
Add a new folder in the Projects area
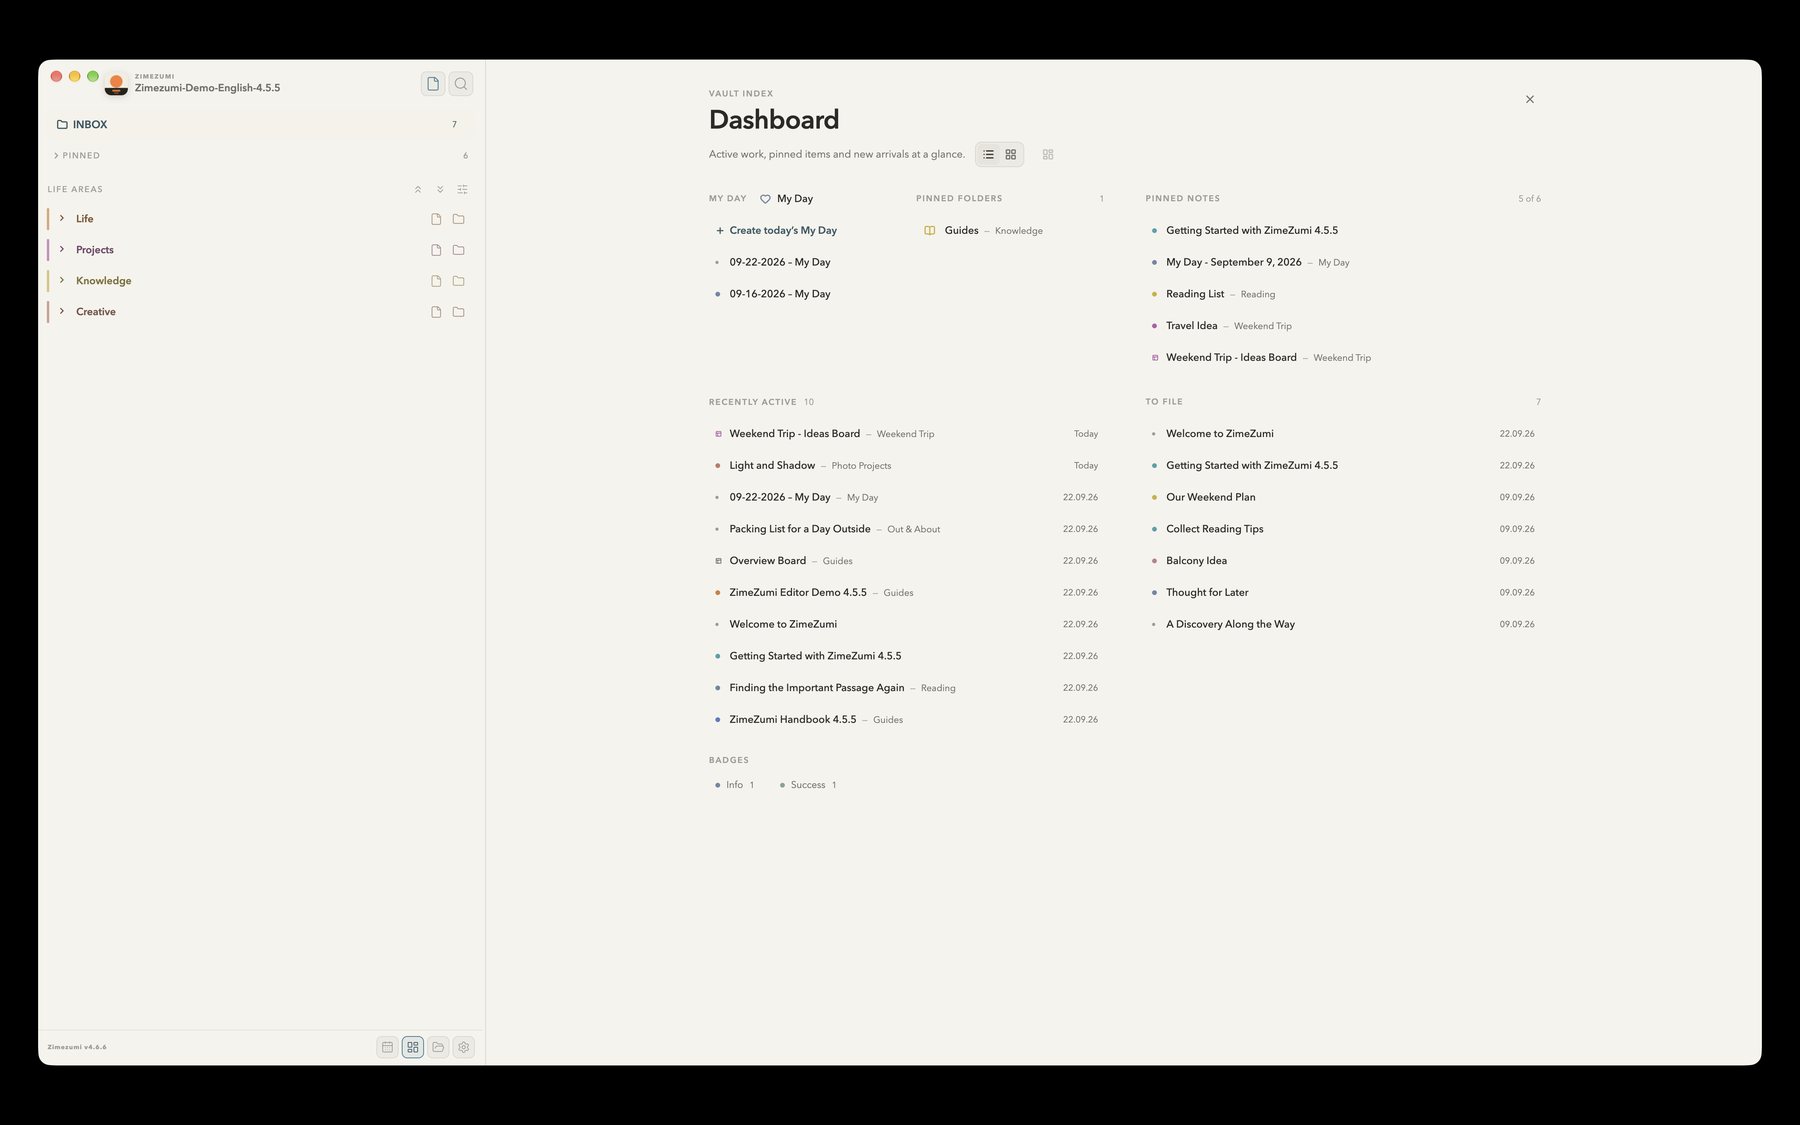tap(459, 250)
